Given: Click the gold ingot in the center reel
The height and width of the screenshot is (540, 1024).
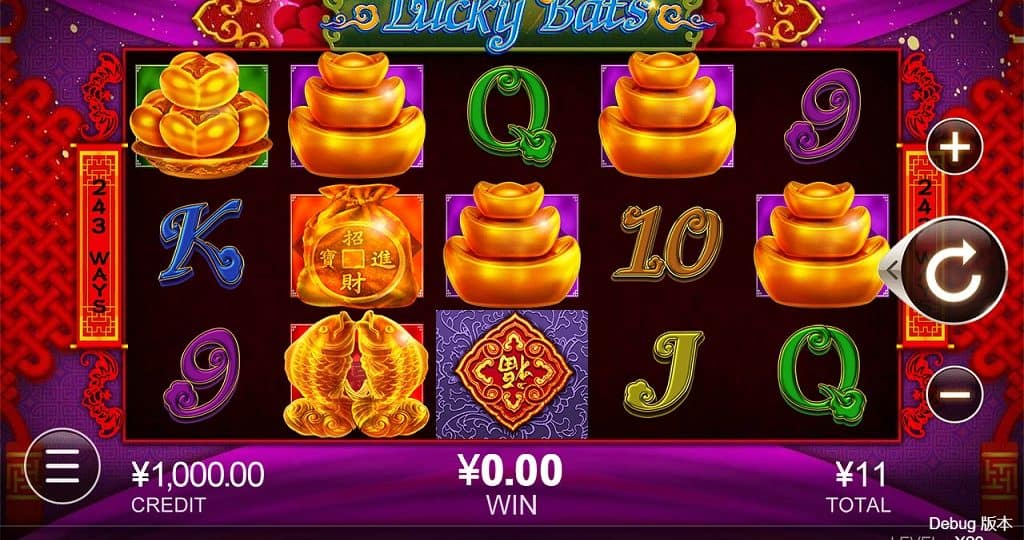Looking at the screenshot, I should [x=511, y=244].
